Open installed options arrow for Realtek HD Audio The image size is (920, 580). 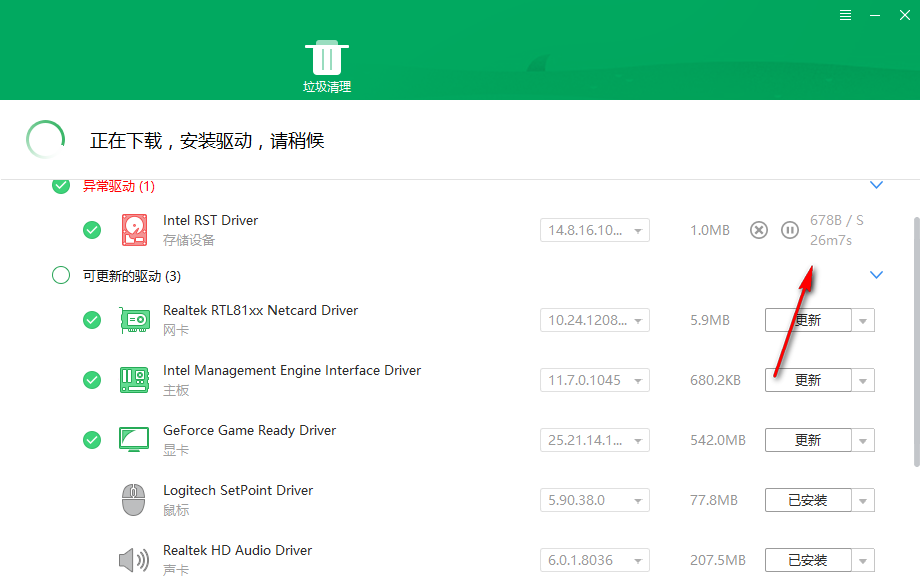[x=862, y=560]
